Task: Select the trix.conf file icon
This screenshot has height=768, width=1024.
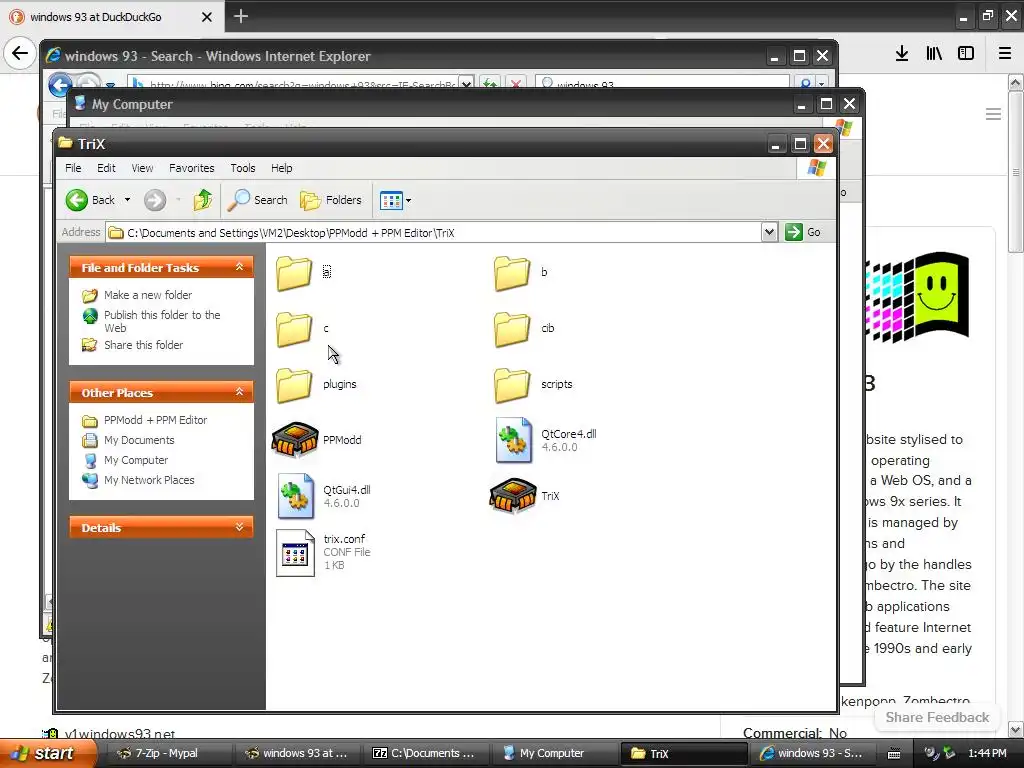Action: 295,552
